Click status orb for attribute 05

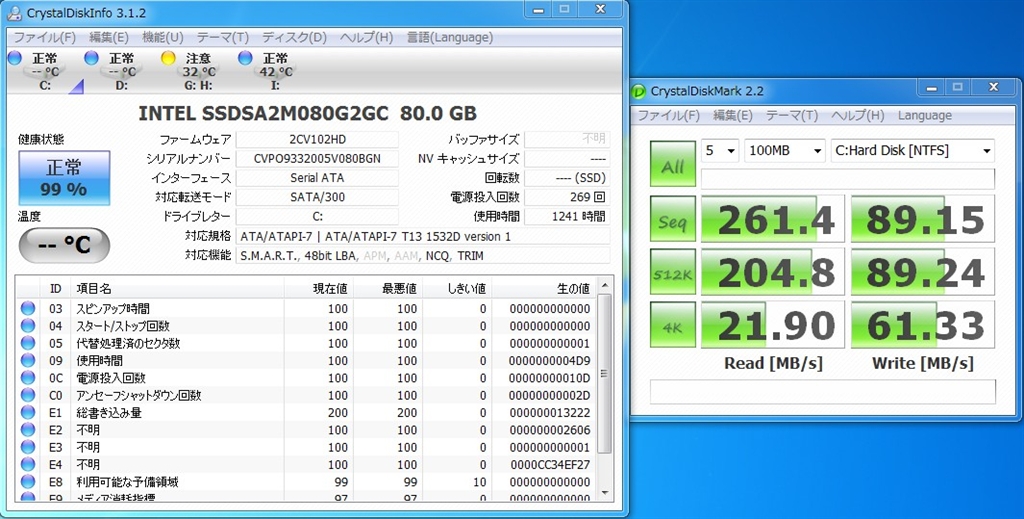(27, 343)
